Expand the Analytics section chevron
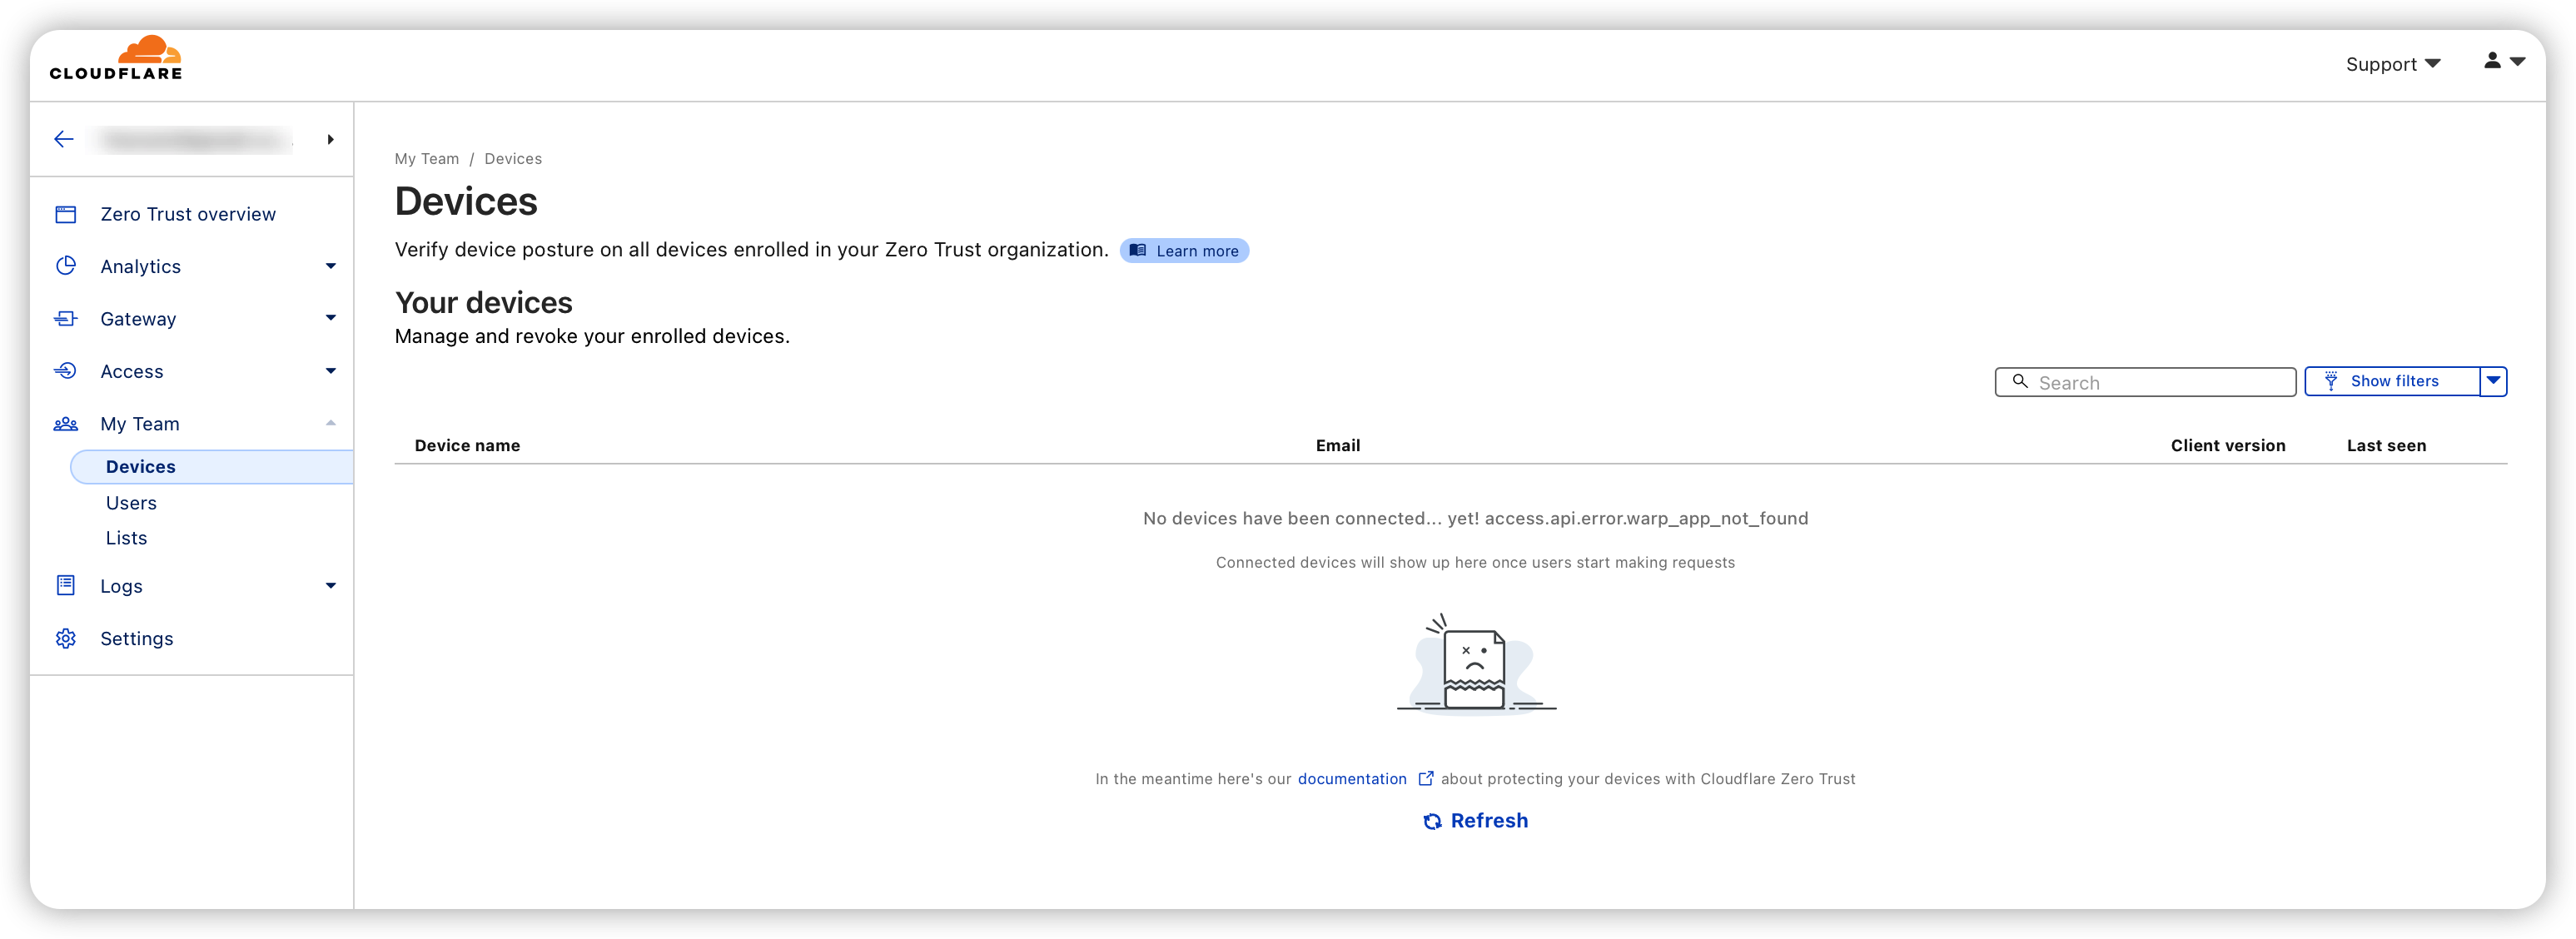 [331, 266]
